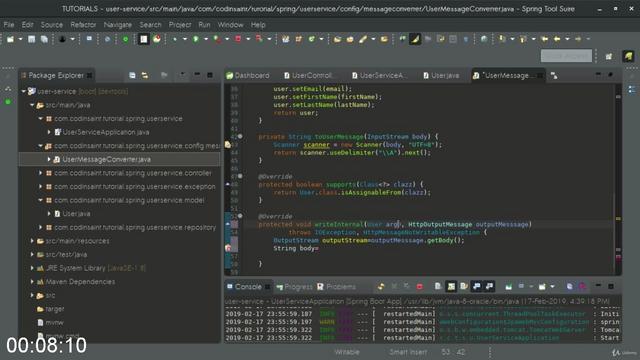Click the red Terminate button in Console

pos(420,287)
